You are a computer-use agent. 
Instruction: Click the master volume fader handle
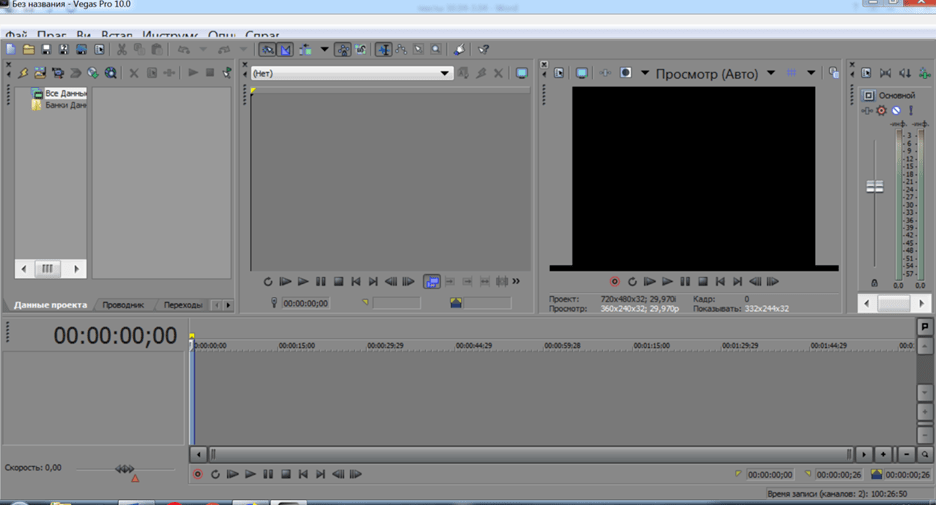(x=875, y=187)
